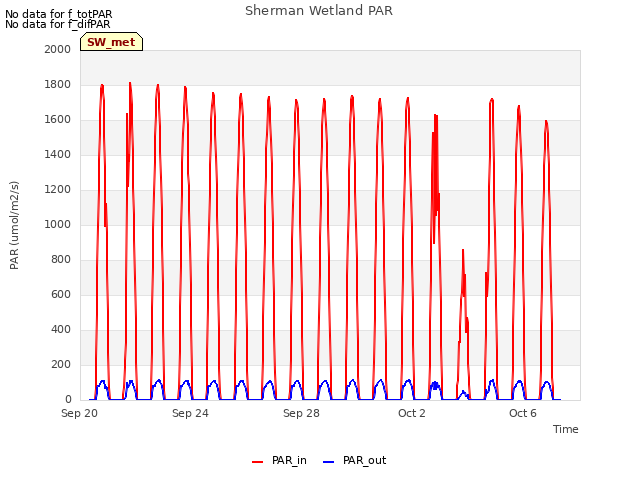This screenshot has width=640, height=480.
Task: Click the Sep 24 x-axis tick label
Action: click(190, 413)
